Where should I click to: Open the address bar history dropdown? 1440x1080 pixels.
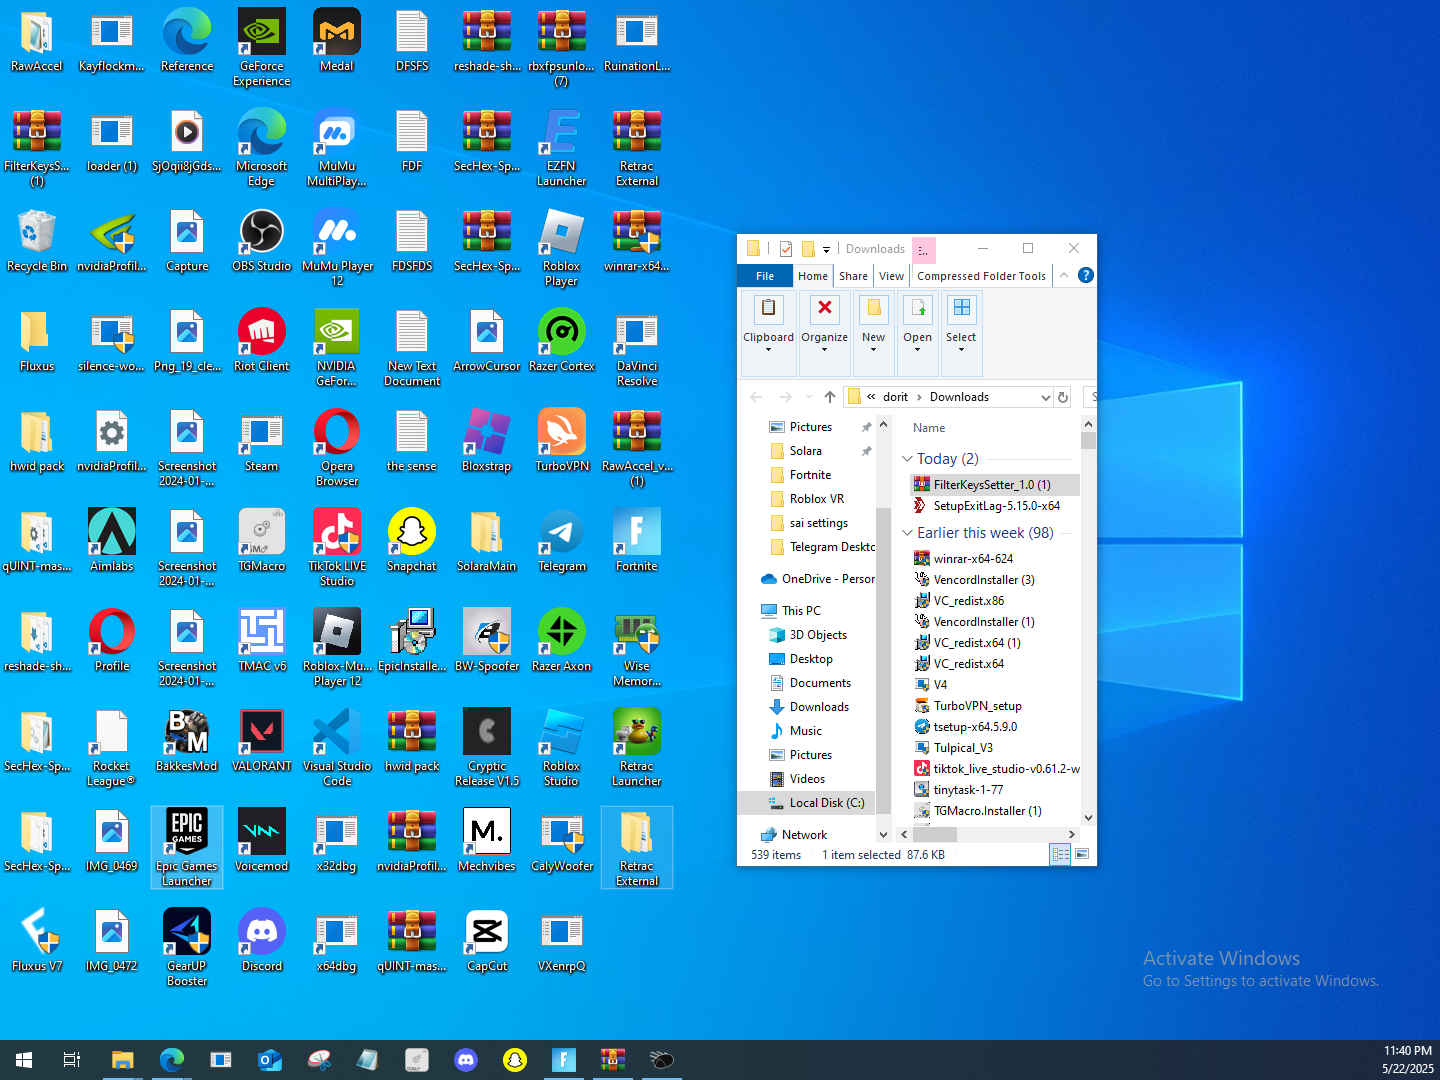(x=1045, y=397)
